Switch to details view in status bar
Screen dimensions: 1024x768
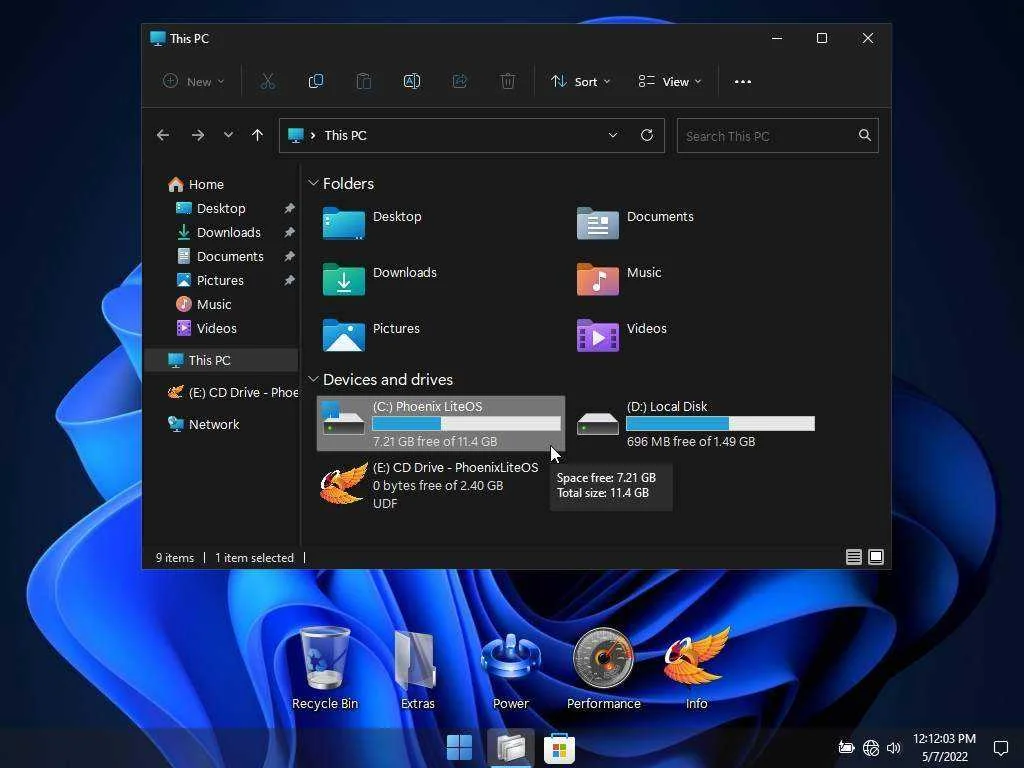(854, 557)
